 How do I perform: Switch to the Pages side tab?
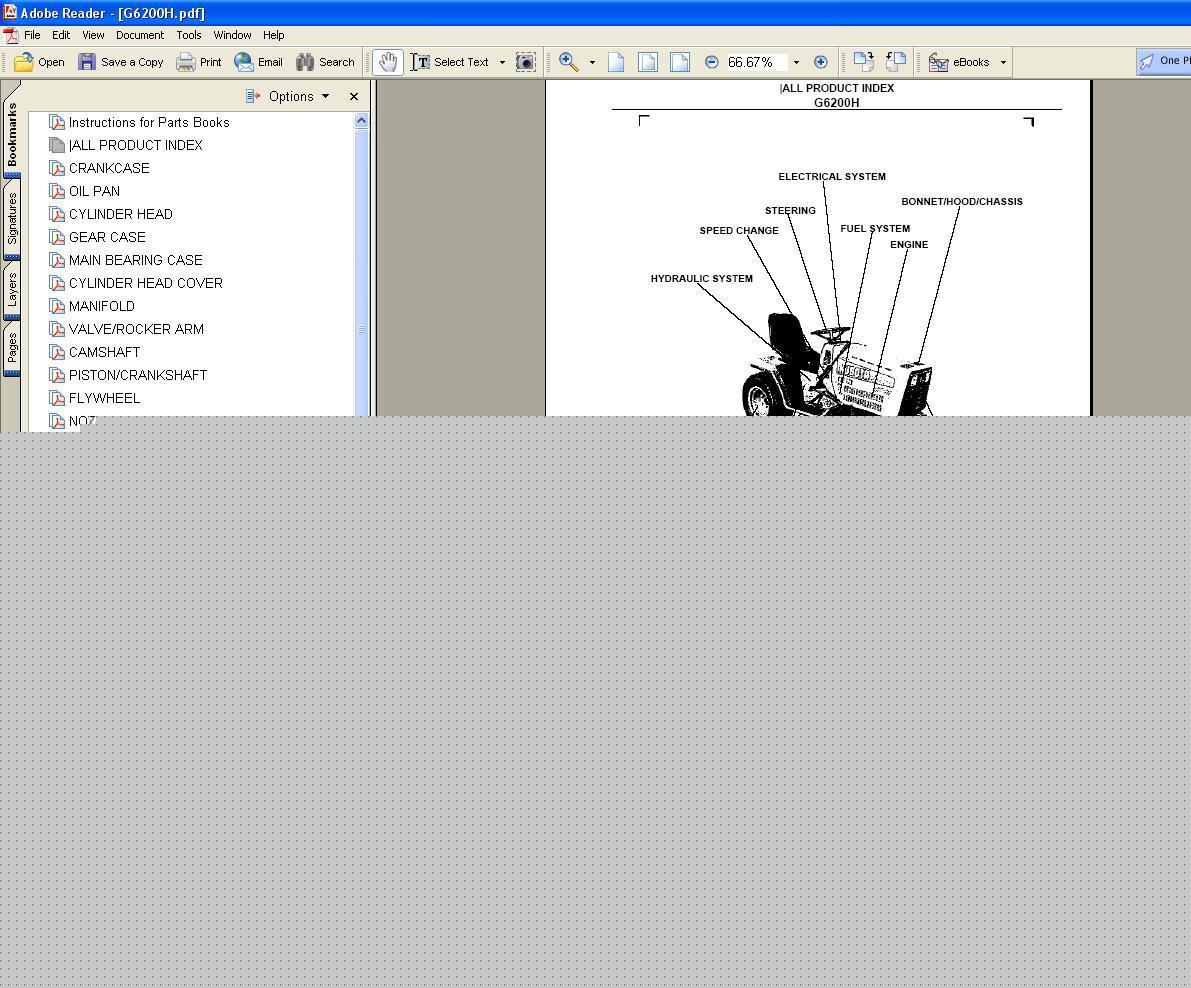coord(11,349)
